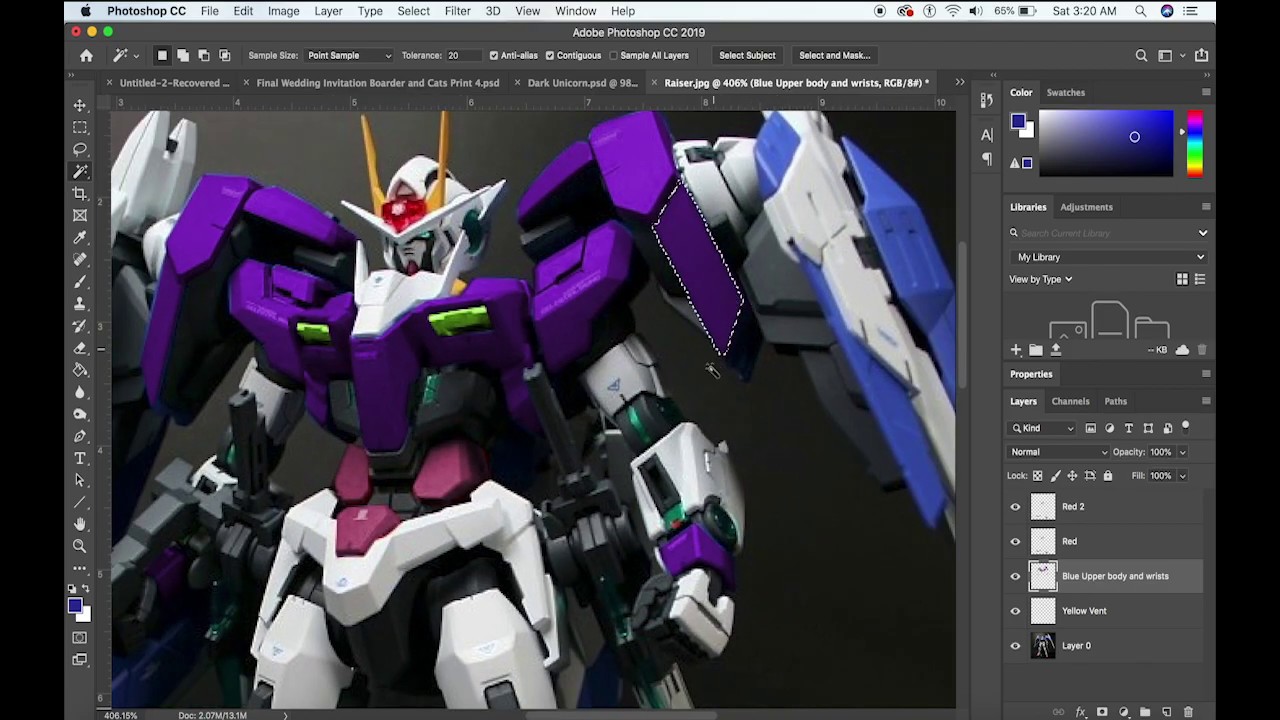The width and height of the screenshot is (1280, 720).
Task: Hide the Yellow Vent layer
Action: click(1015, 611)
